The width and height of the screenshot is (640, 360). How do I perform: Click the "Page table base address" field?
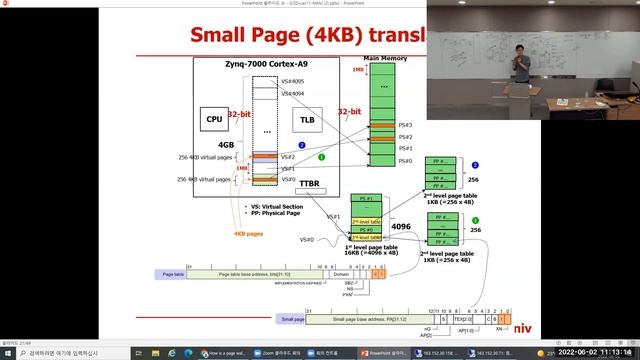pyautogui.click(x=254, y=274)
